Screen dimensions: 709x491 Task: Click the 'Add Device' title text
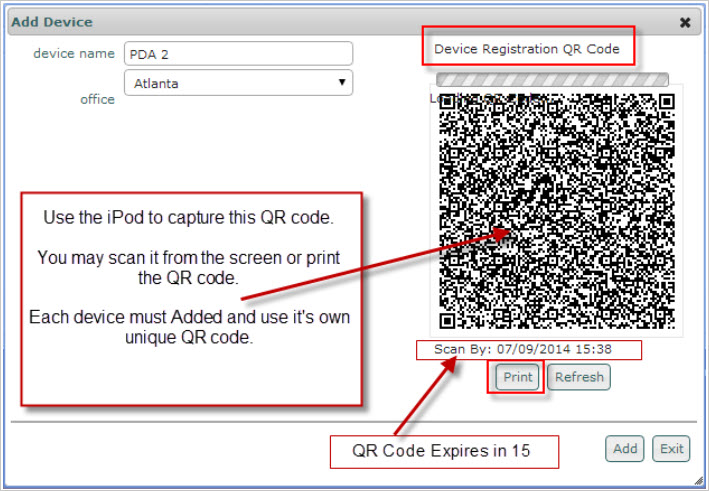point(52,22)
